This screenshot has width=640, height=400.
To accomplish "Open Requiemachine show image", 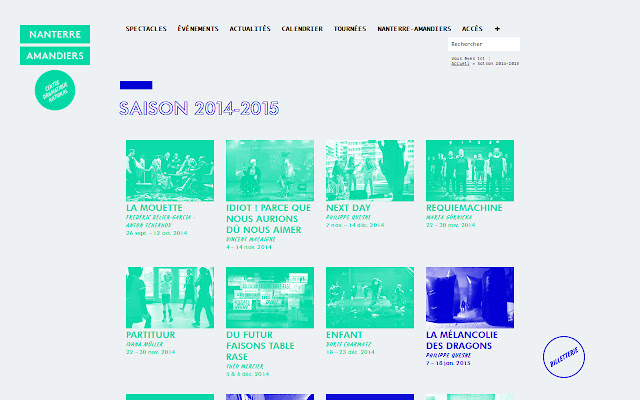I will point(470,171).
